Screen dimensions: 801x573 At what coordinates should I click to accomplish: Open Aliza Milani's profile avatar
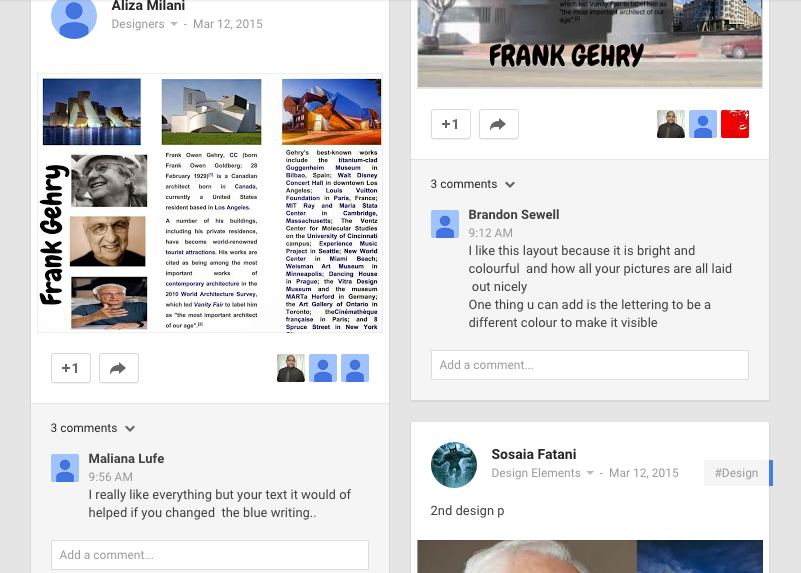pyautogui.click(x=74, y=17)
